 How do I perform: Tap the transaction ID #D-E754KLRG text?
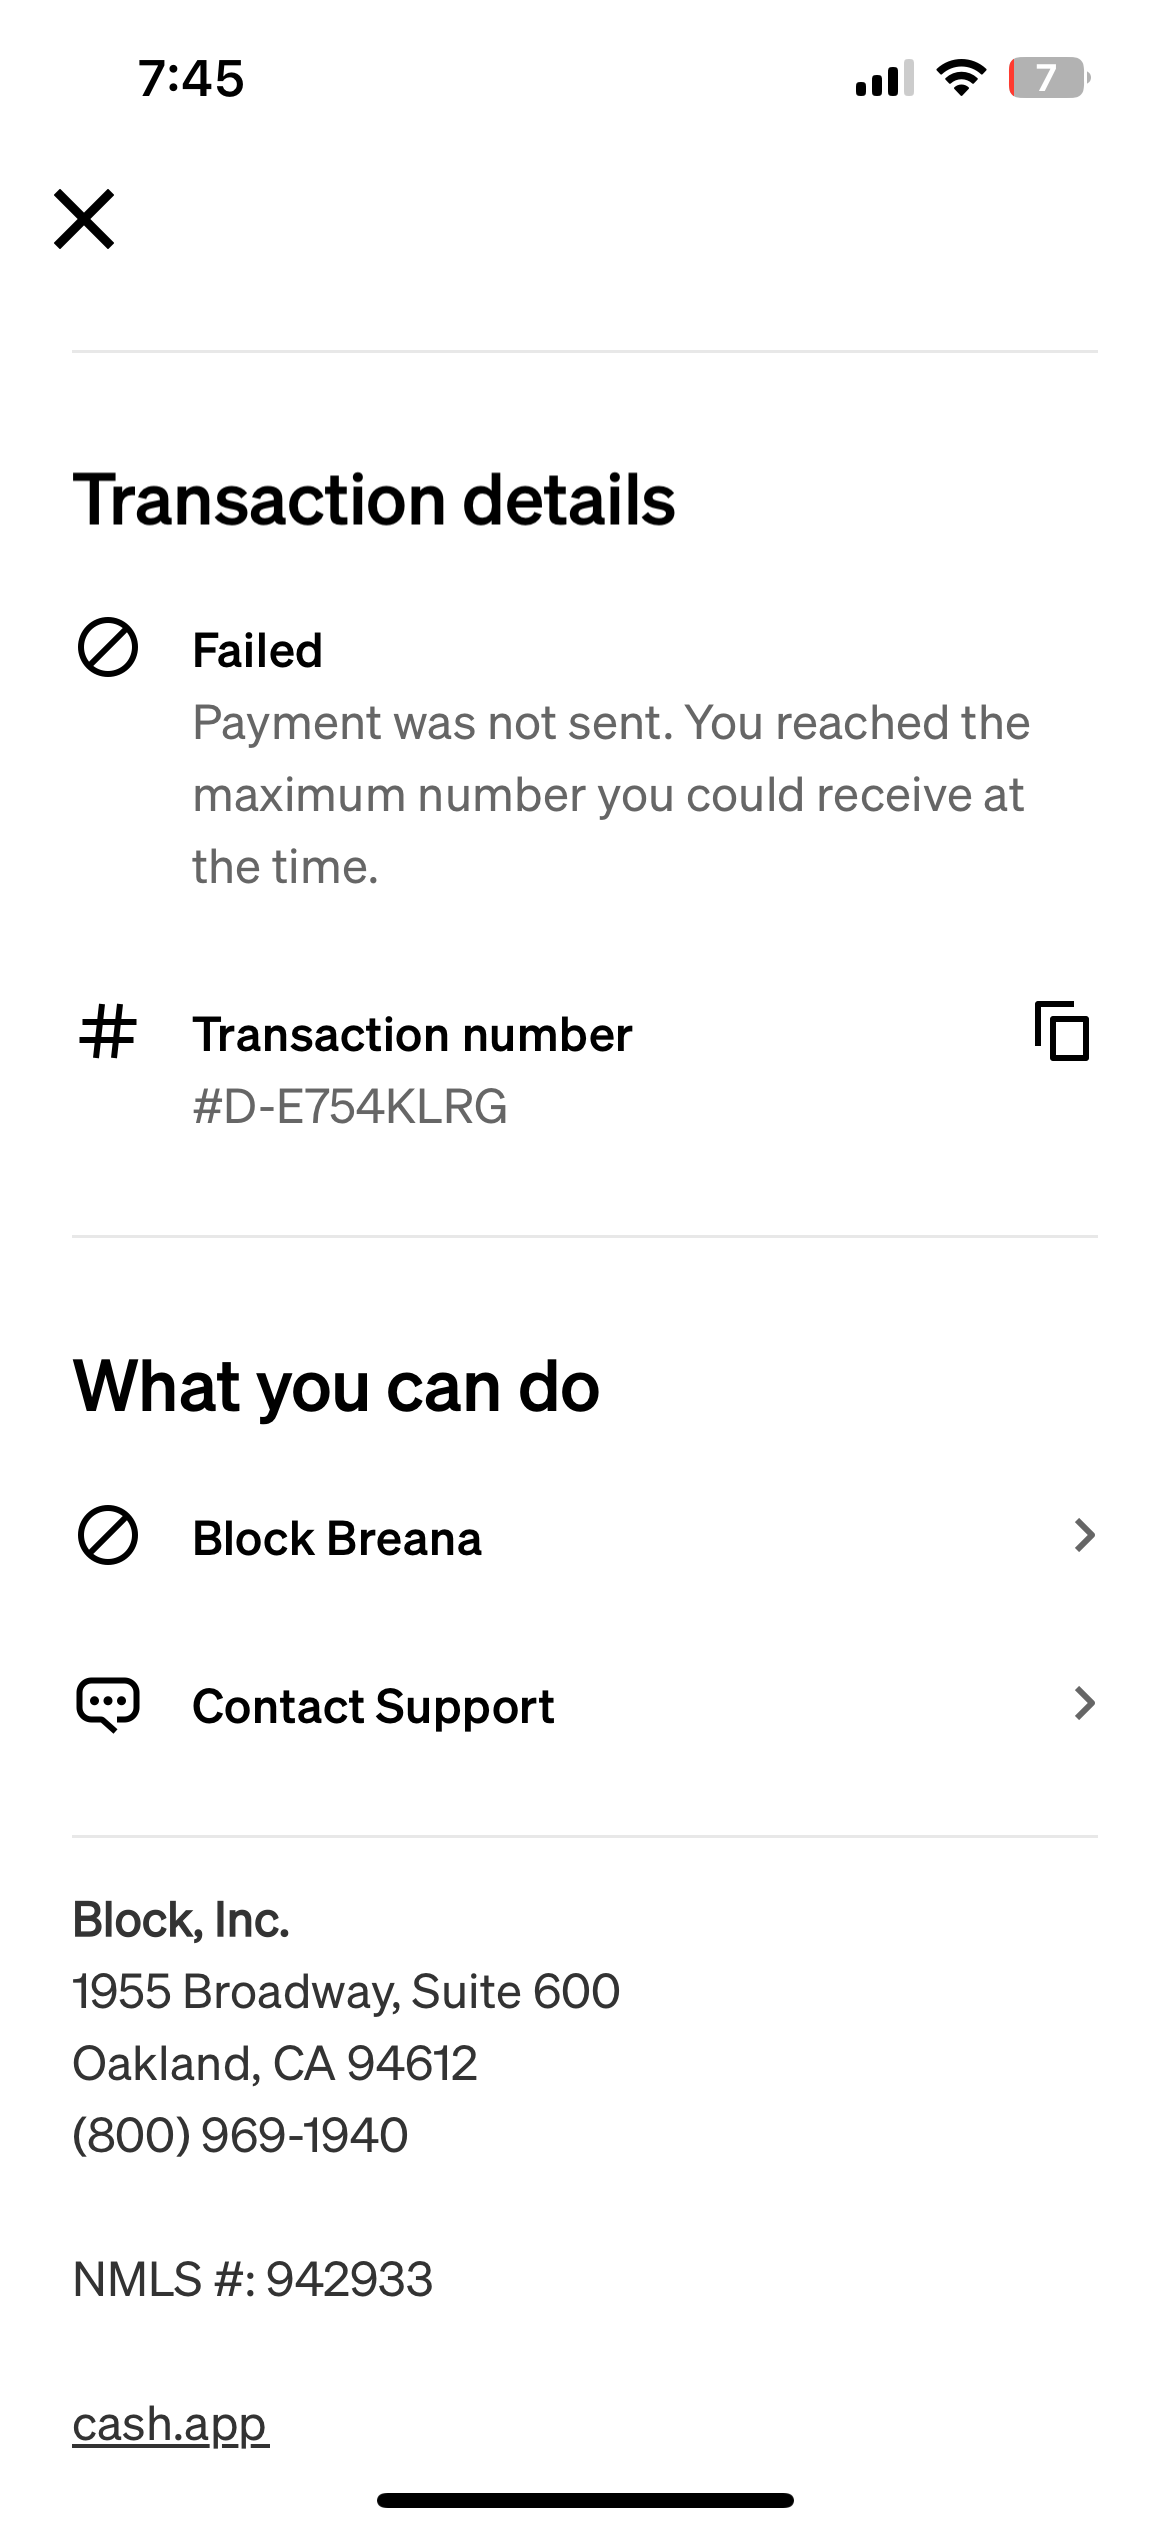pyautogui.click(x=350, y=1107)
